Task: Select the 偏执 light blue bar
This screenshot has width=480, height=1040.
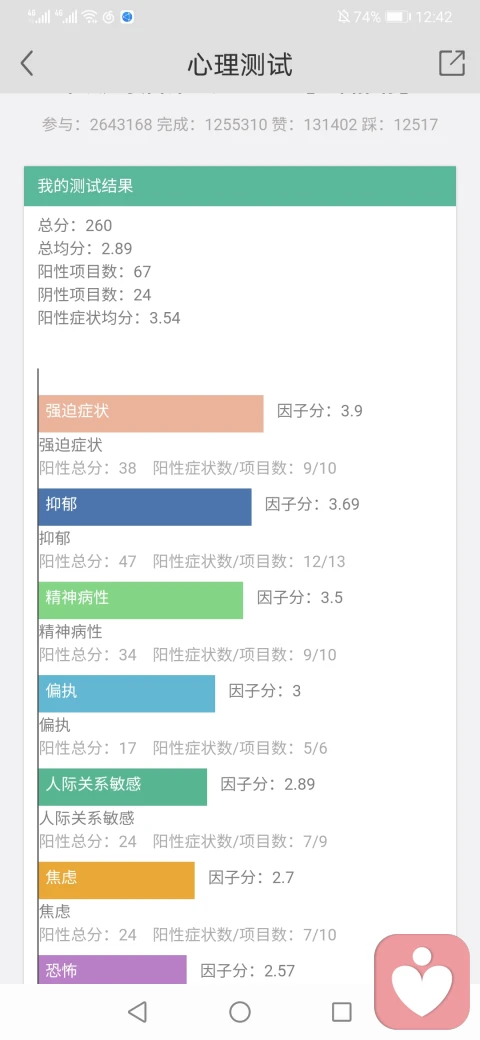Action: click(x=127, y=694)
